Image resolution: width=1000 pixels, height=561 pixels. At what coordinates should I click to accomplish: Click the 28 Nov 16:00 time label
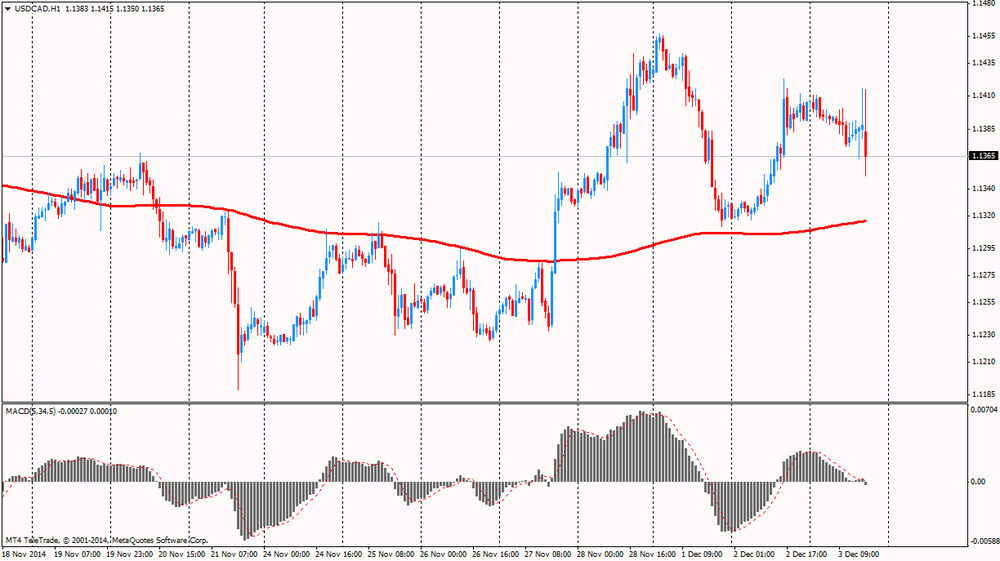click(652, 555)
